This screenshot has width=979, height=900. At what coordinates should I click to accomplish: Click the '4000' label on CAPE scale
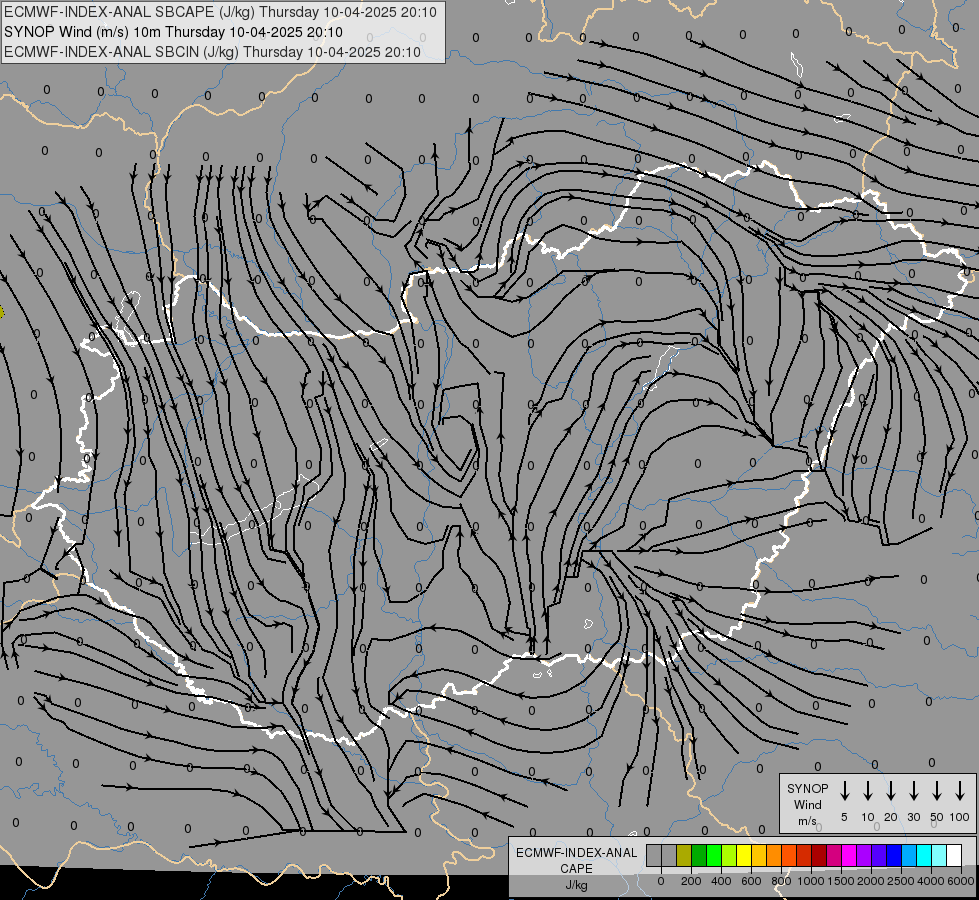[x=931, y=881]
